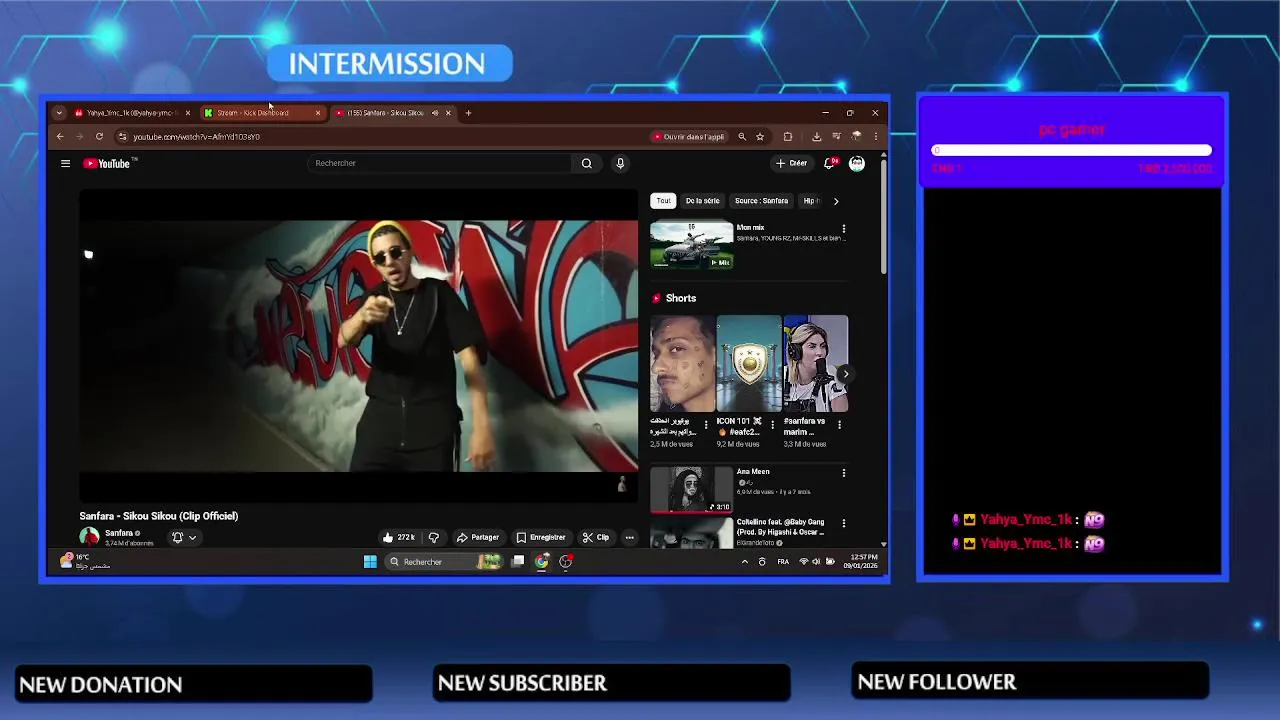Select the youtube.com address bar URL
Viewport: 1280px width, 720px height.
point(197,137)
